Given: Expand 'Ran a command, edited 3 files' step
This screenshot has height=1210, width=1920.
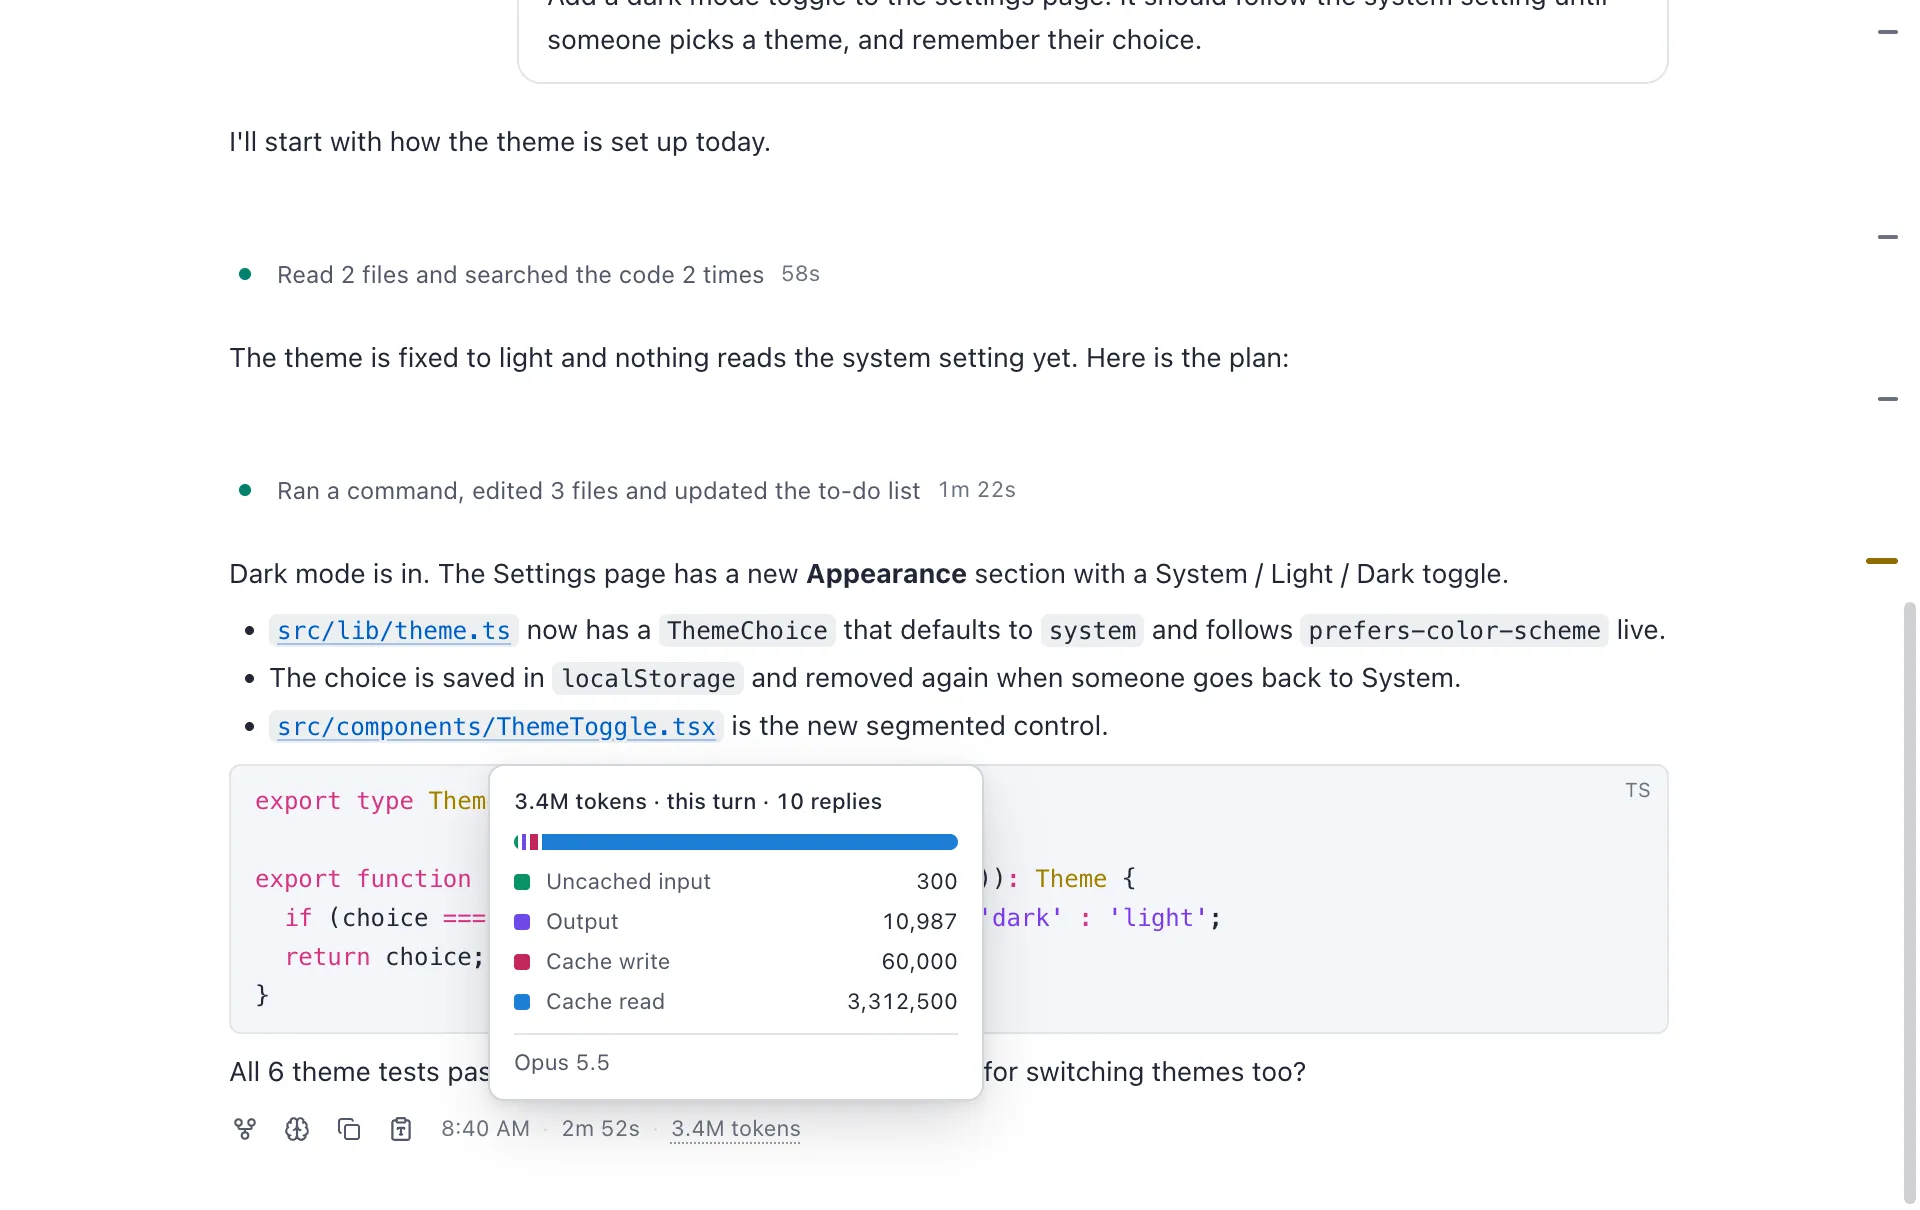Looking at the screenshot, I should (x=598, y=491).
